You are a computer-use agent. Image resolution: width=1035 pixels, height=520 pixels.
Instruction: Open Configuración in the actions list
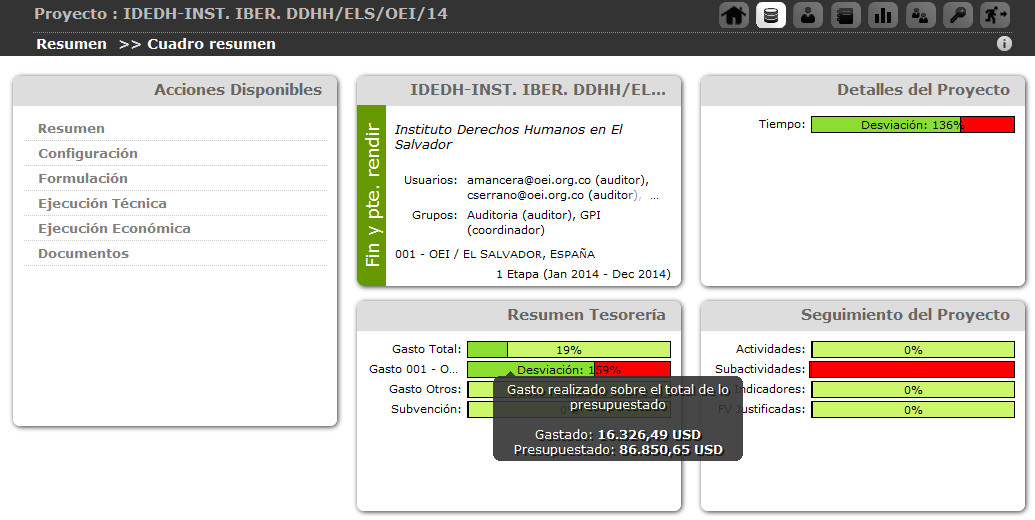pos(88,154)
